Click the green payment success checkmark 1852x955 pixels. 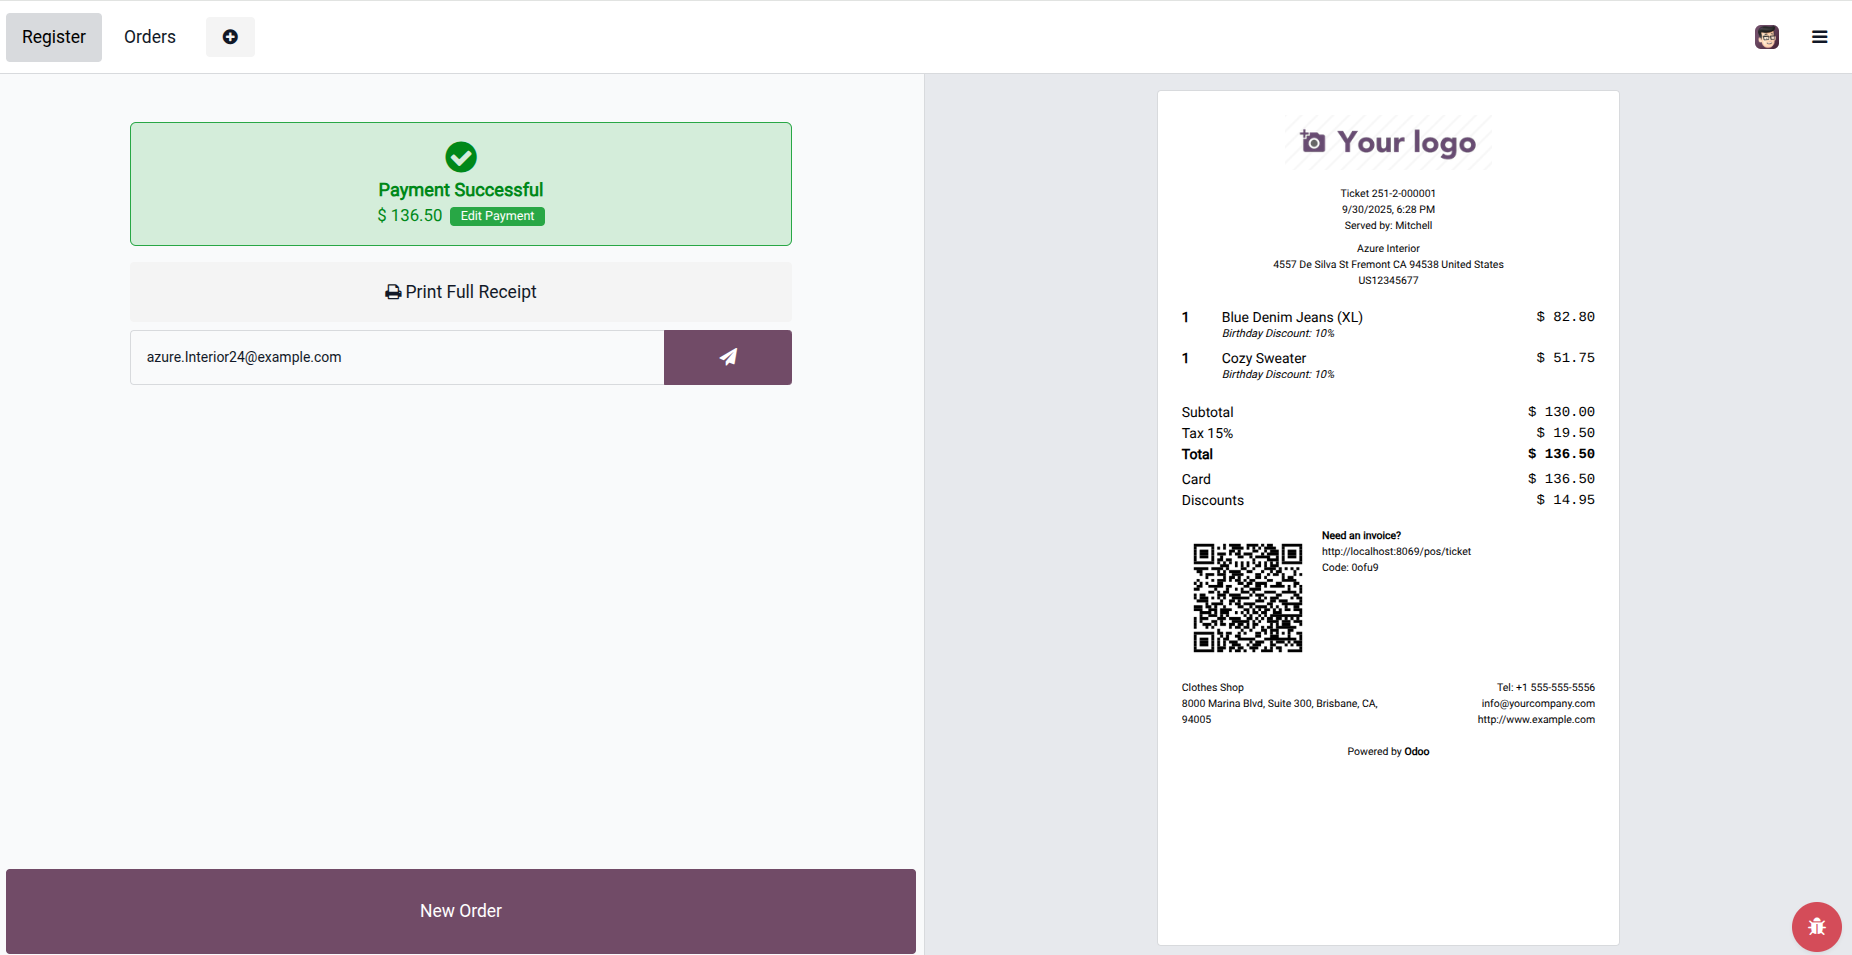(x=461, y=157)
